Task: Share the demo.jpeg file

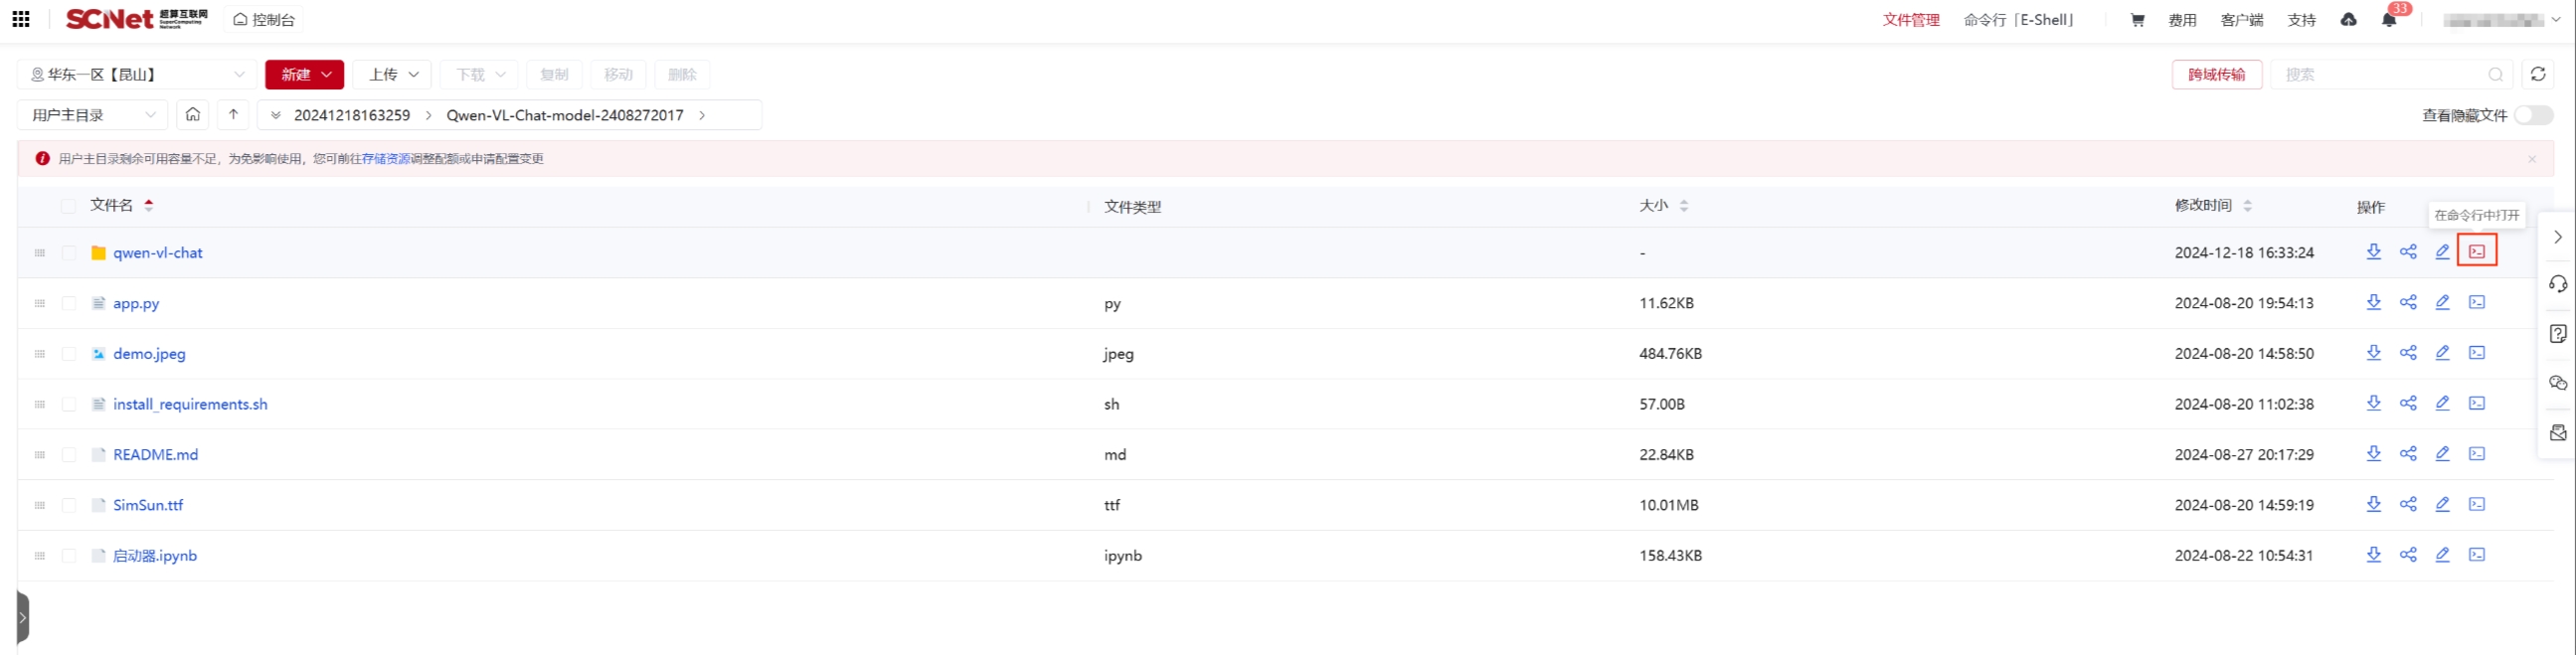Action: [2408, 353]
